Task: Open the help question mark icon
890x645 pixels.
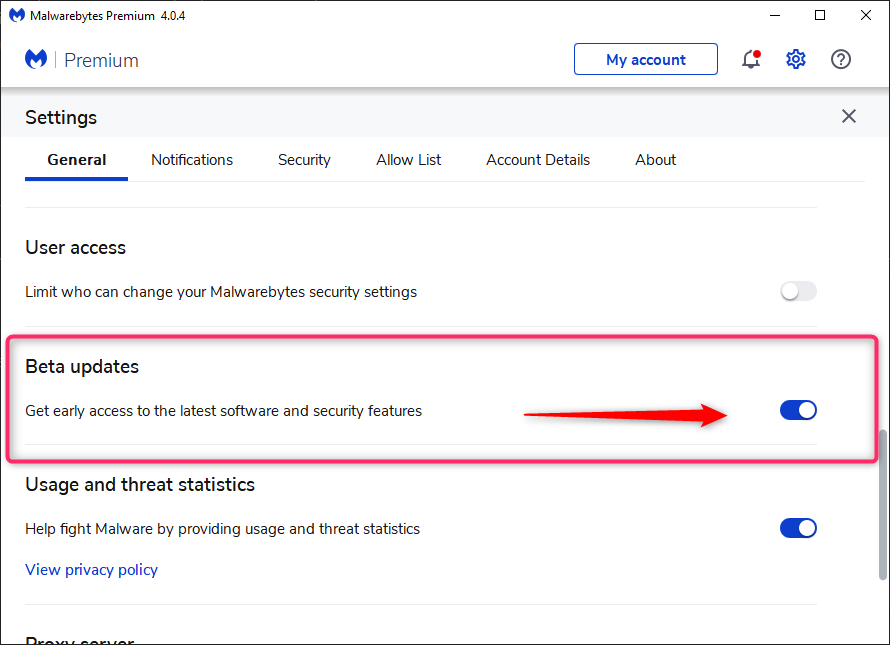Action: pos(841,59)
